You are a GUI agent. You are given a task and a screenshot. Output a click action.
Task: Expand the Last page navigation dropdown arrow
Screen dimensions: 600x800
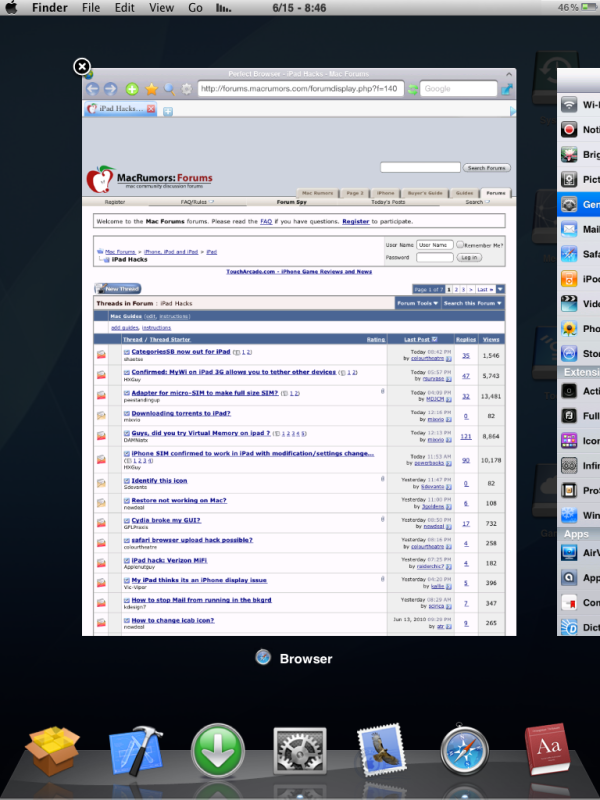tap(498, 289)
